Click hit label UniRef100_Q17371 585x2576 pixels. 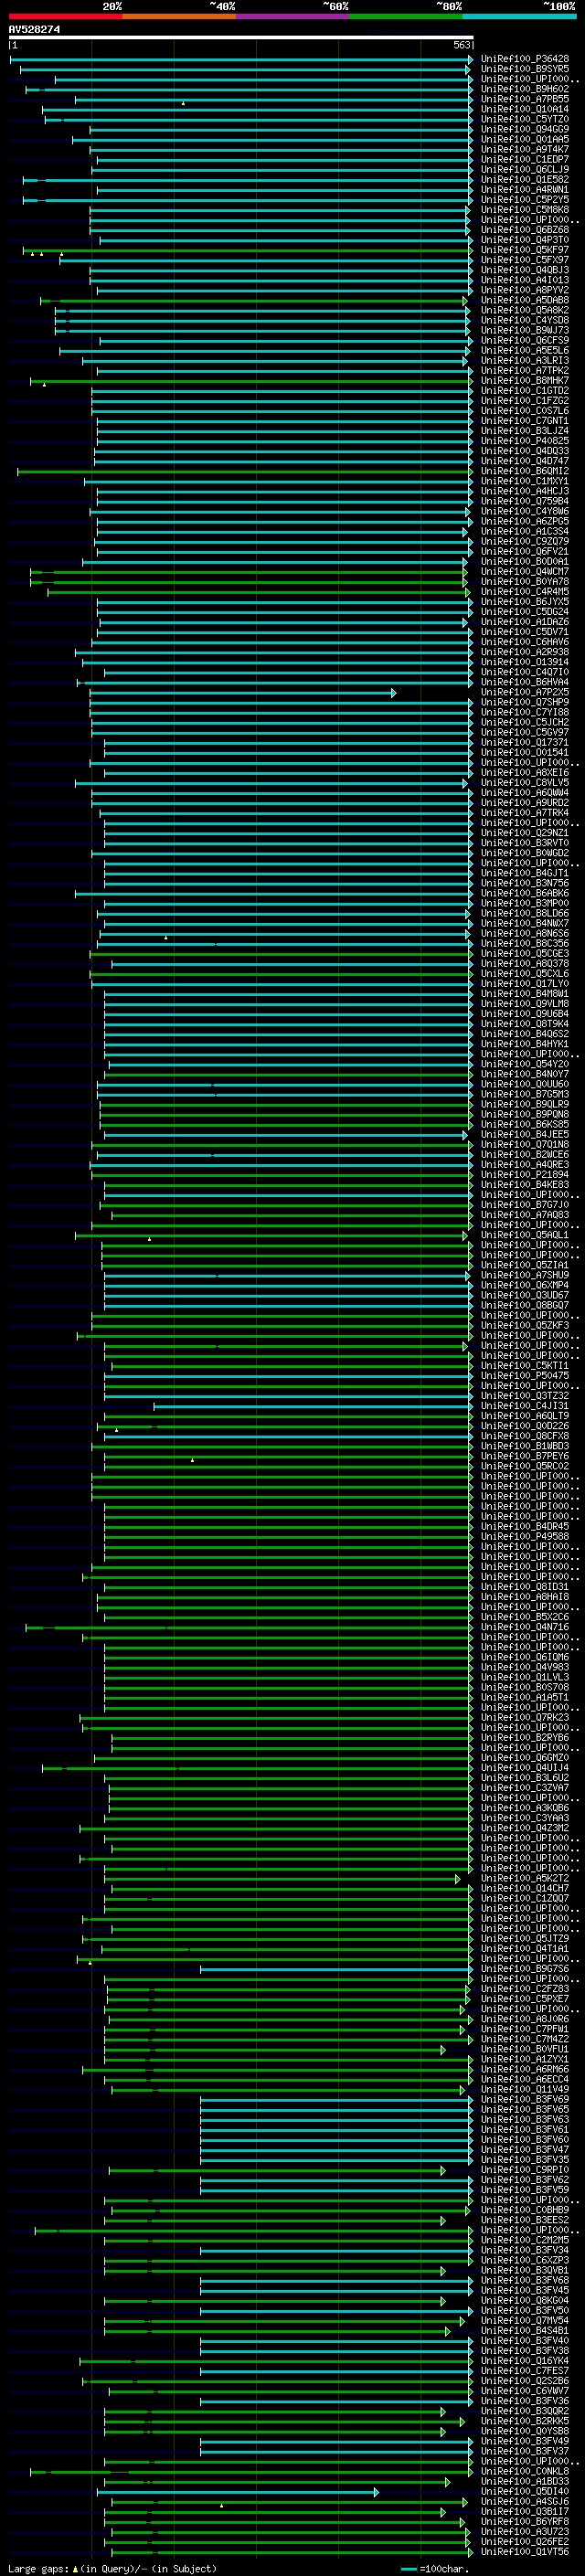click(x=525, y=743)
